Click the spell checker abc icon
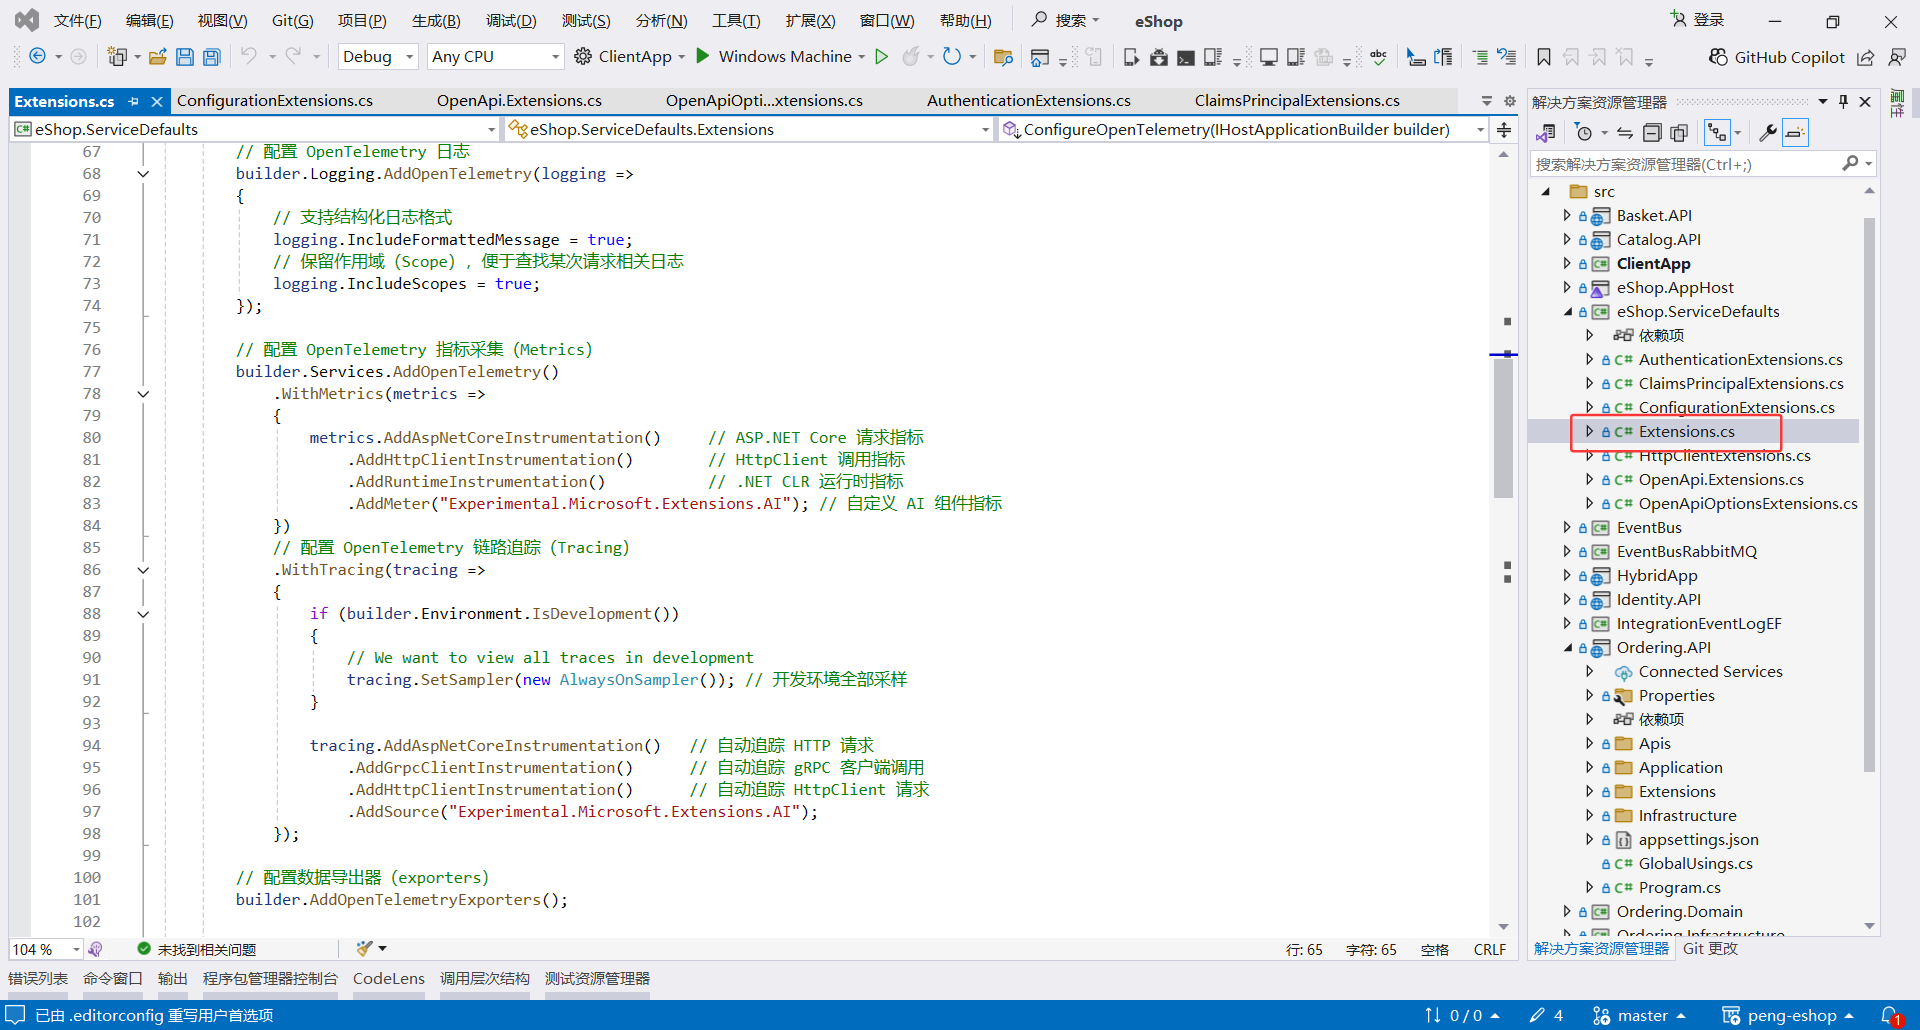 tap(1378, 57)
